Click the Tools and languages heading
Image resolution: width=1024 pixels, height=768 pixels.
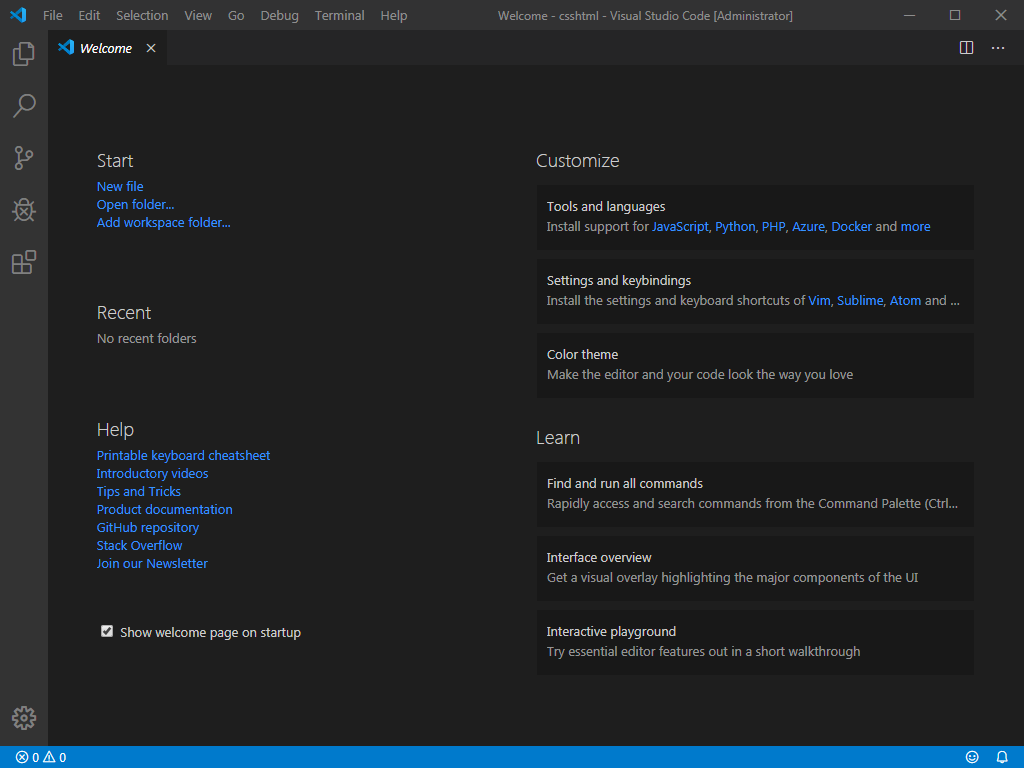pos(606,206)
